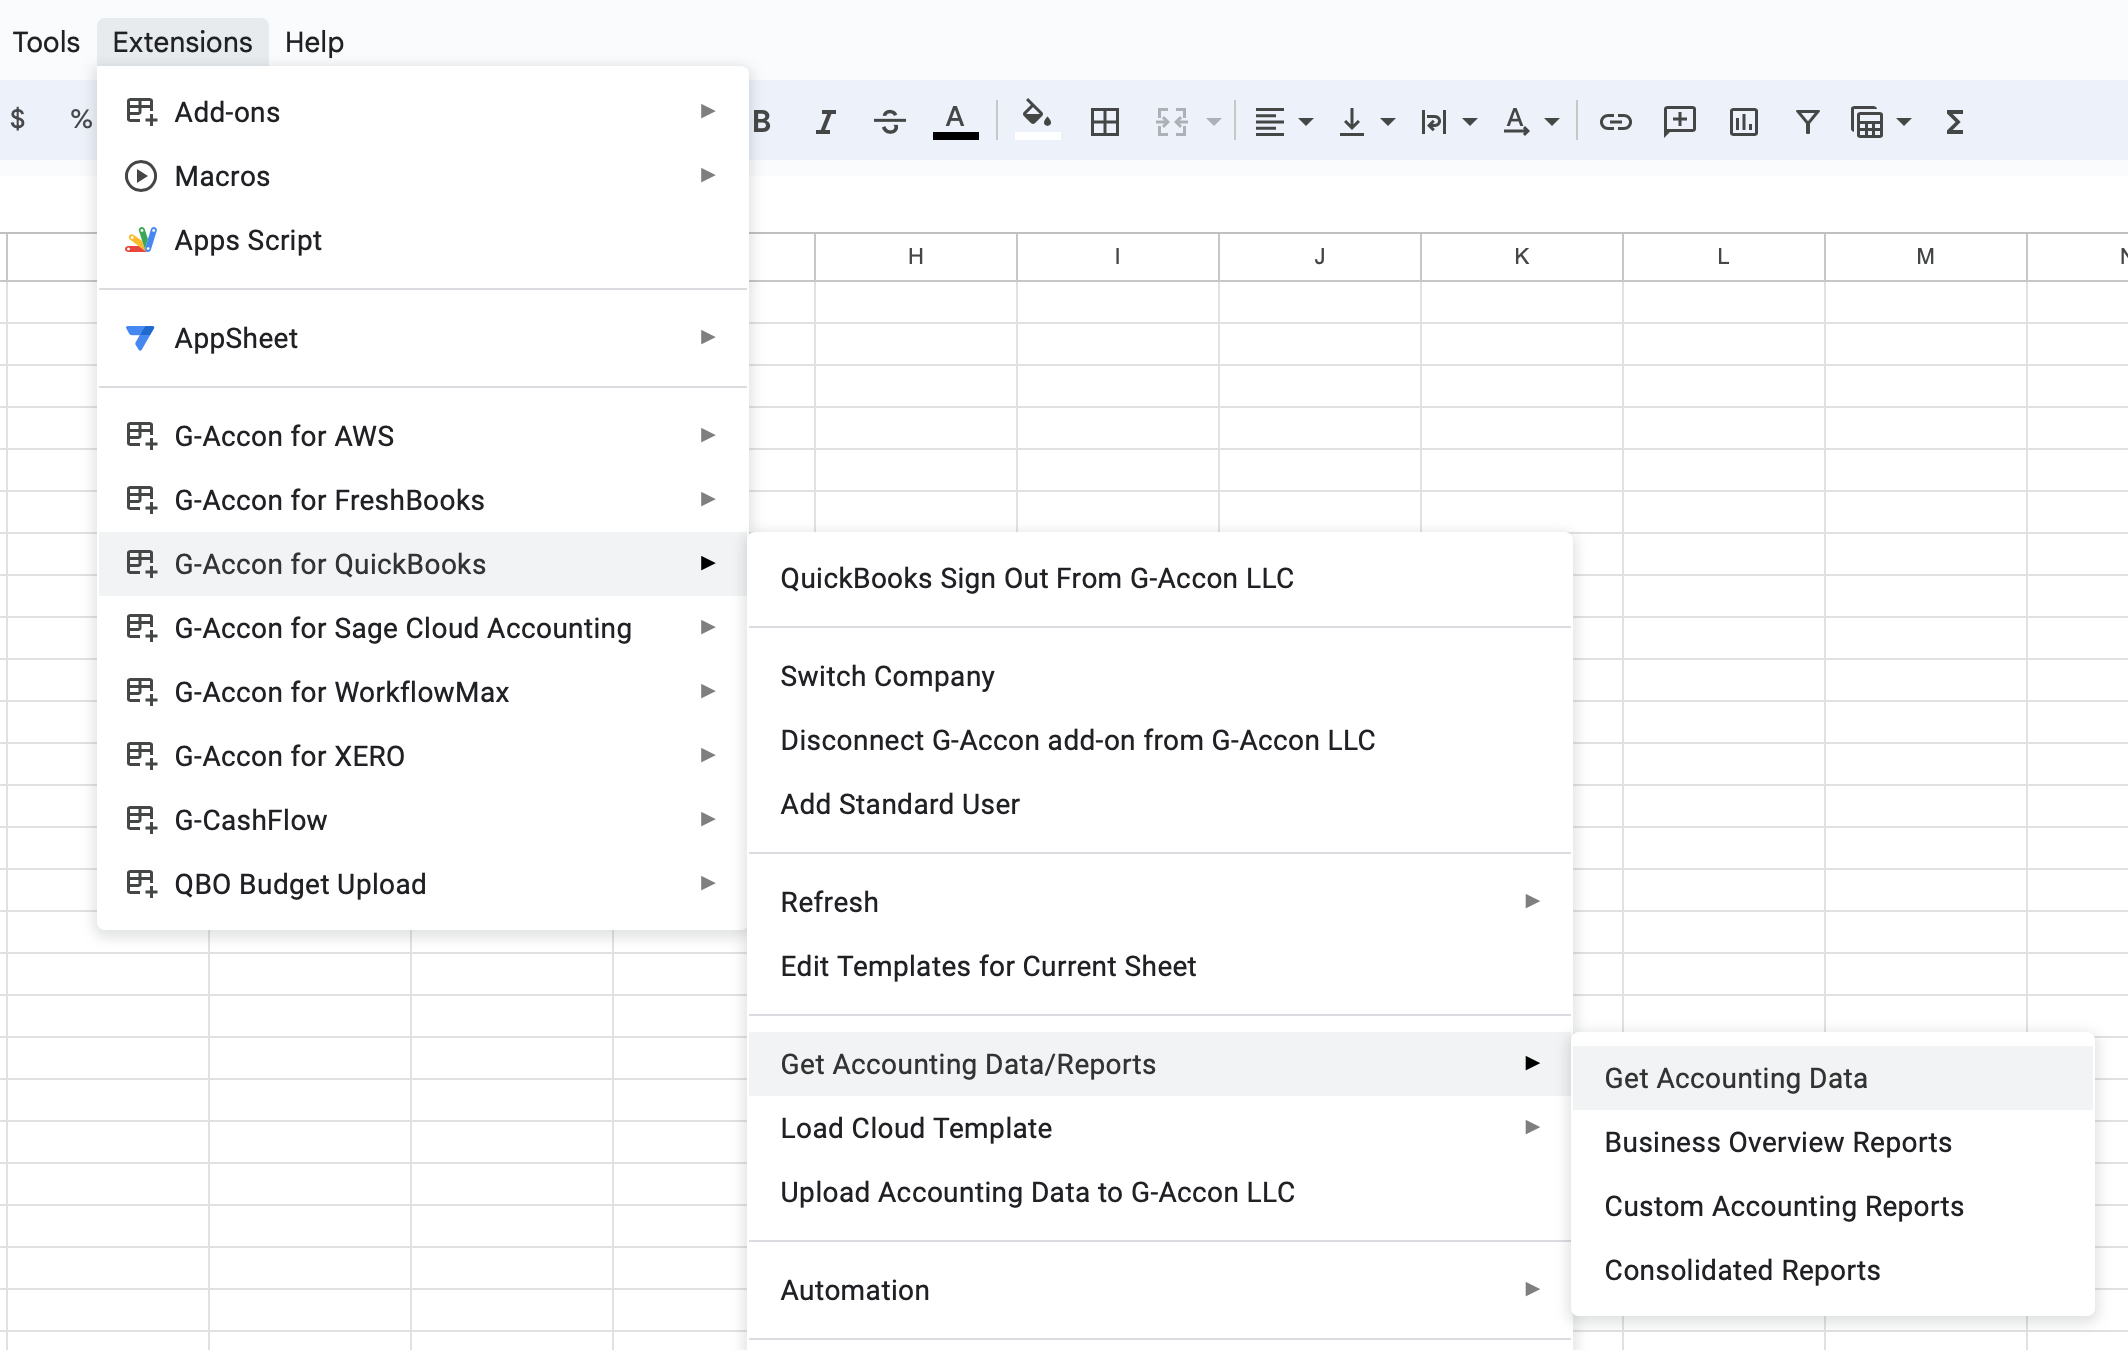The height and width of the screenshot is (1350, 2128).
Task: Click the text wrapping icon
Action: 1434,122
